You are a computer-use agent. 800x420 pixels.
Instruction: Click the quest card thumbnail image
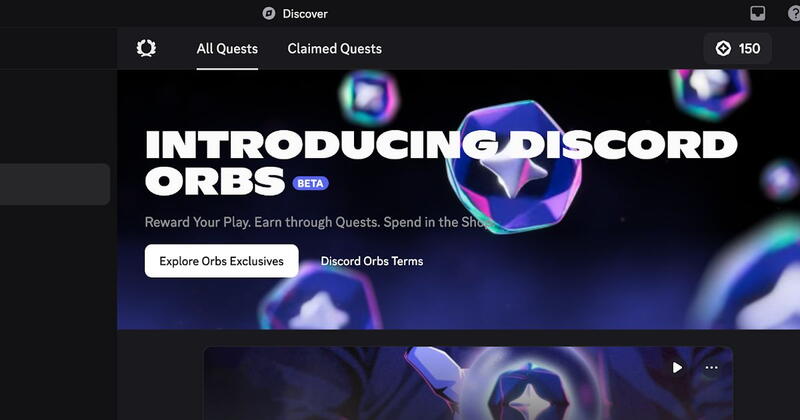pos(468,383)
